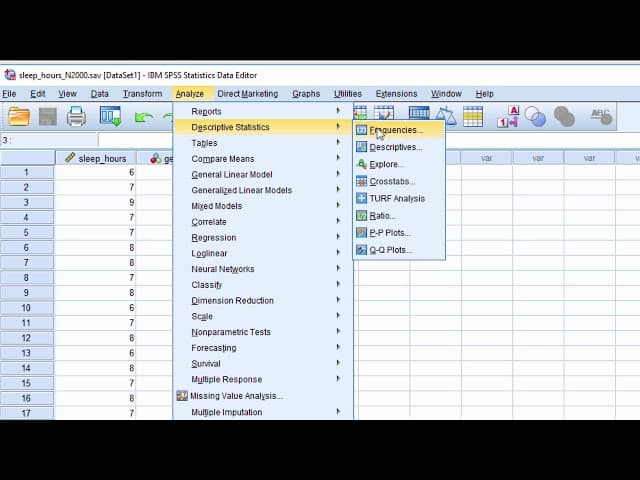Click the Crosstabs icon in the submenu

361,181
